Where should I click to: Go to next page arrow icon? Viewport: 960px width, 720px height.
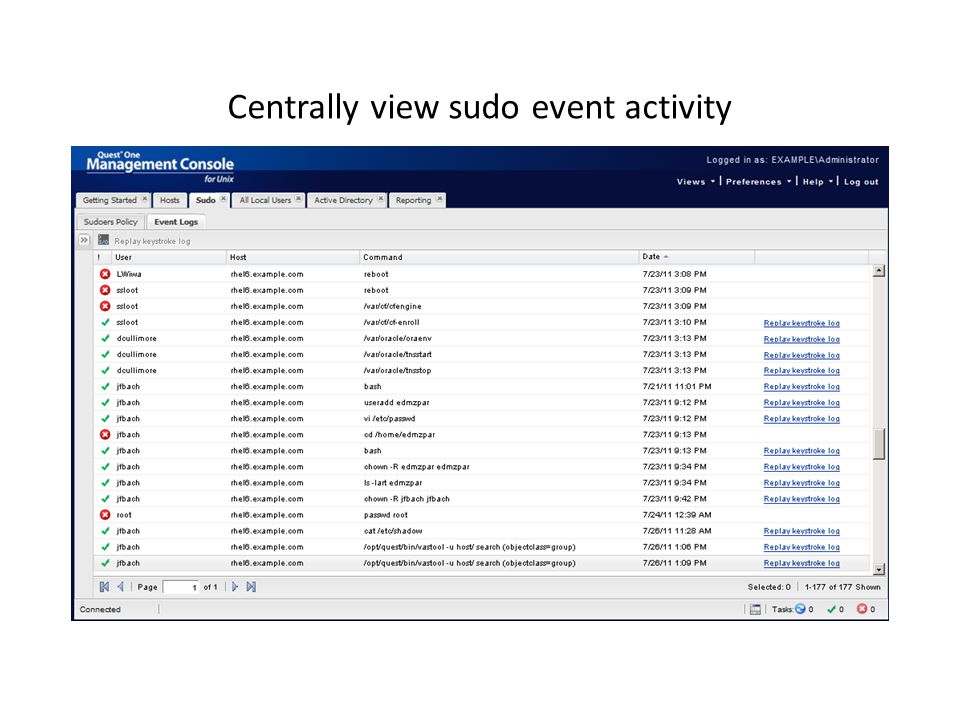[235, 587]
